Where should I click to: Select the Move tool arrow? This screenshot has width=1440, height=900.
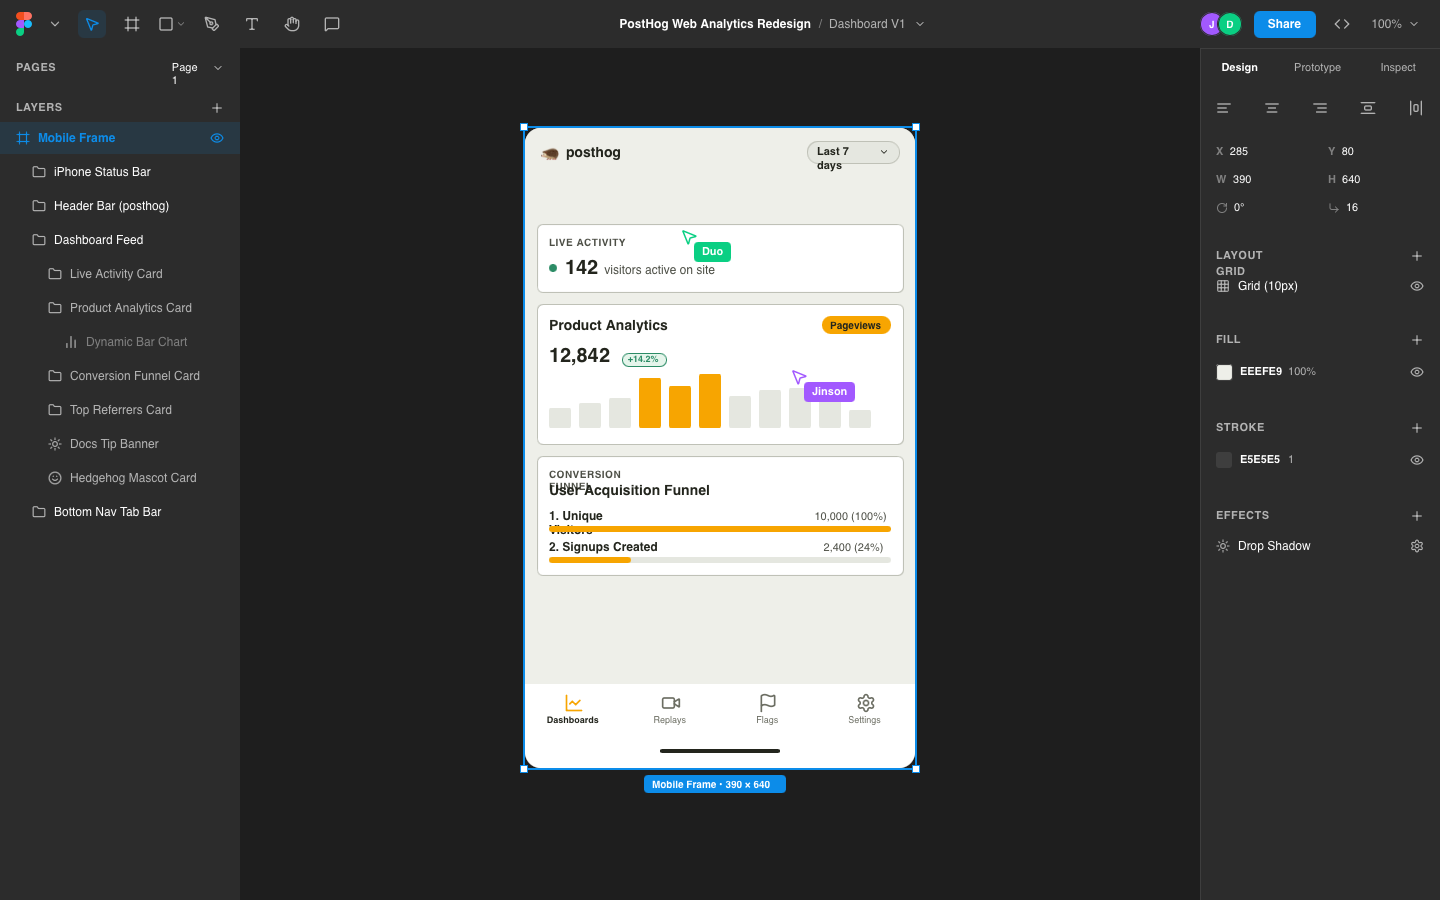coord(92,24)
